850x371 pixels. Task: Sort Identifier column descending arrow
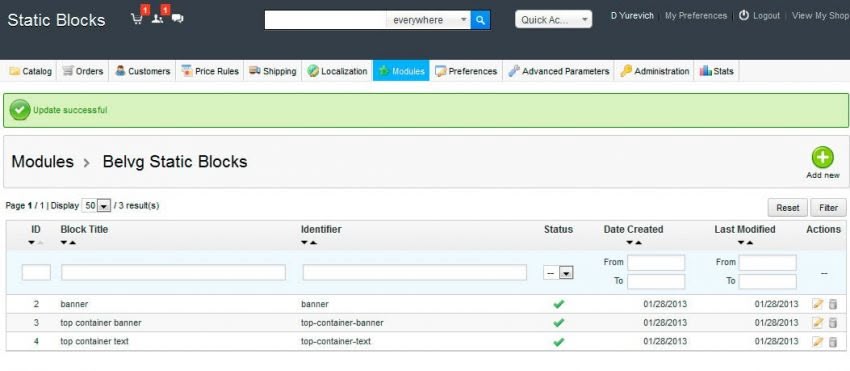coord(305,242)
